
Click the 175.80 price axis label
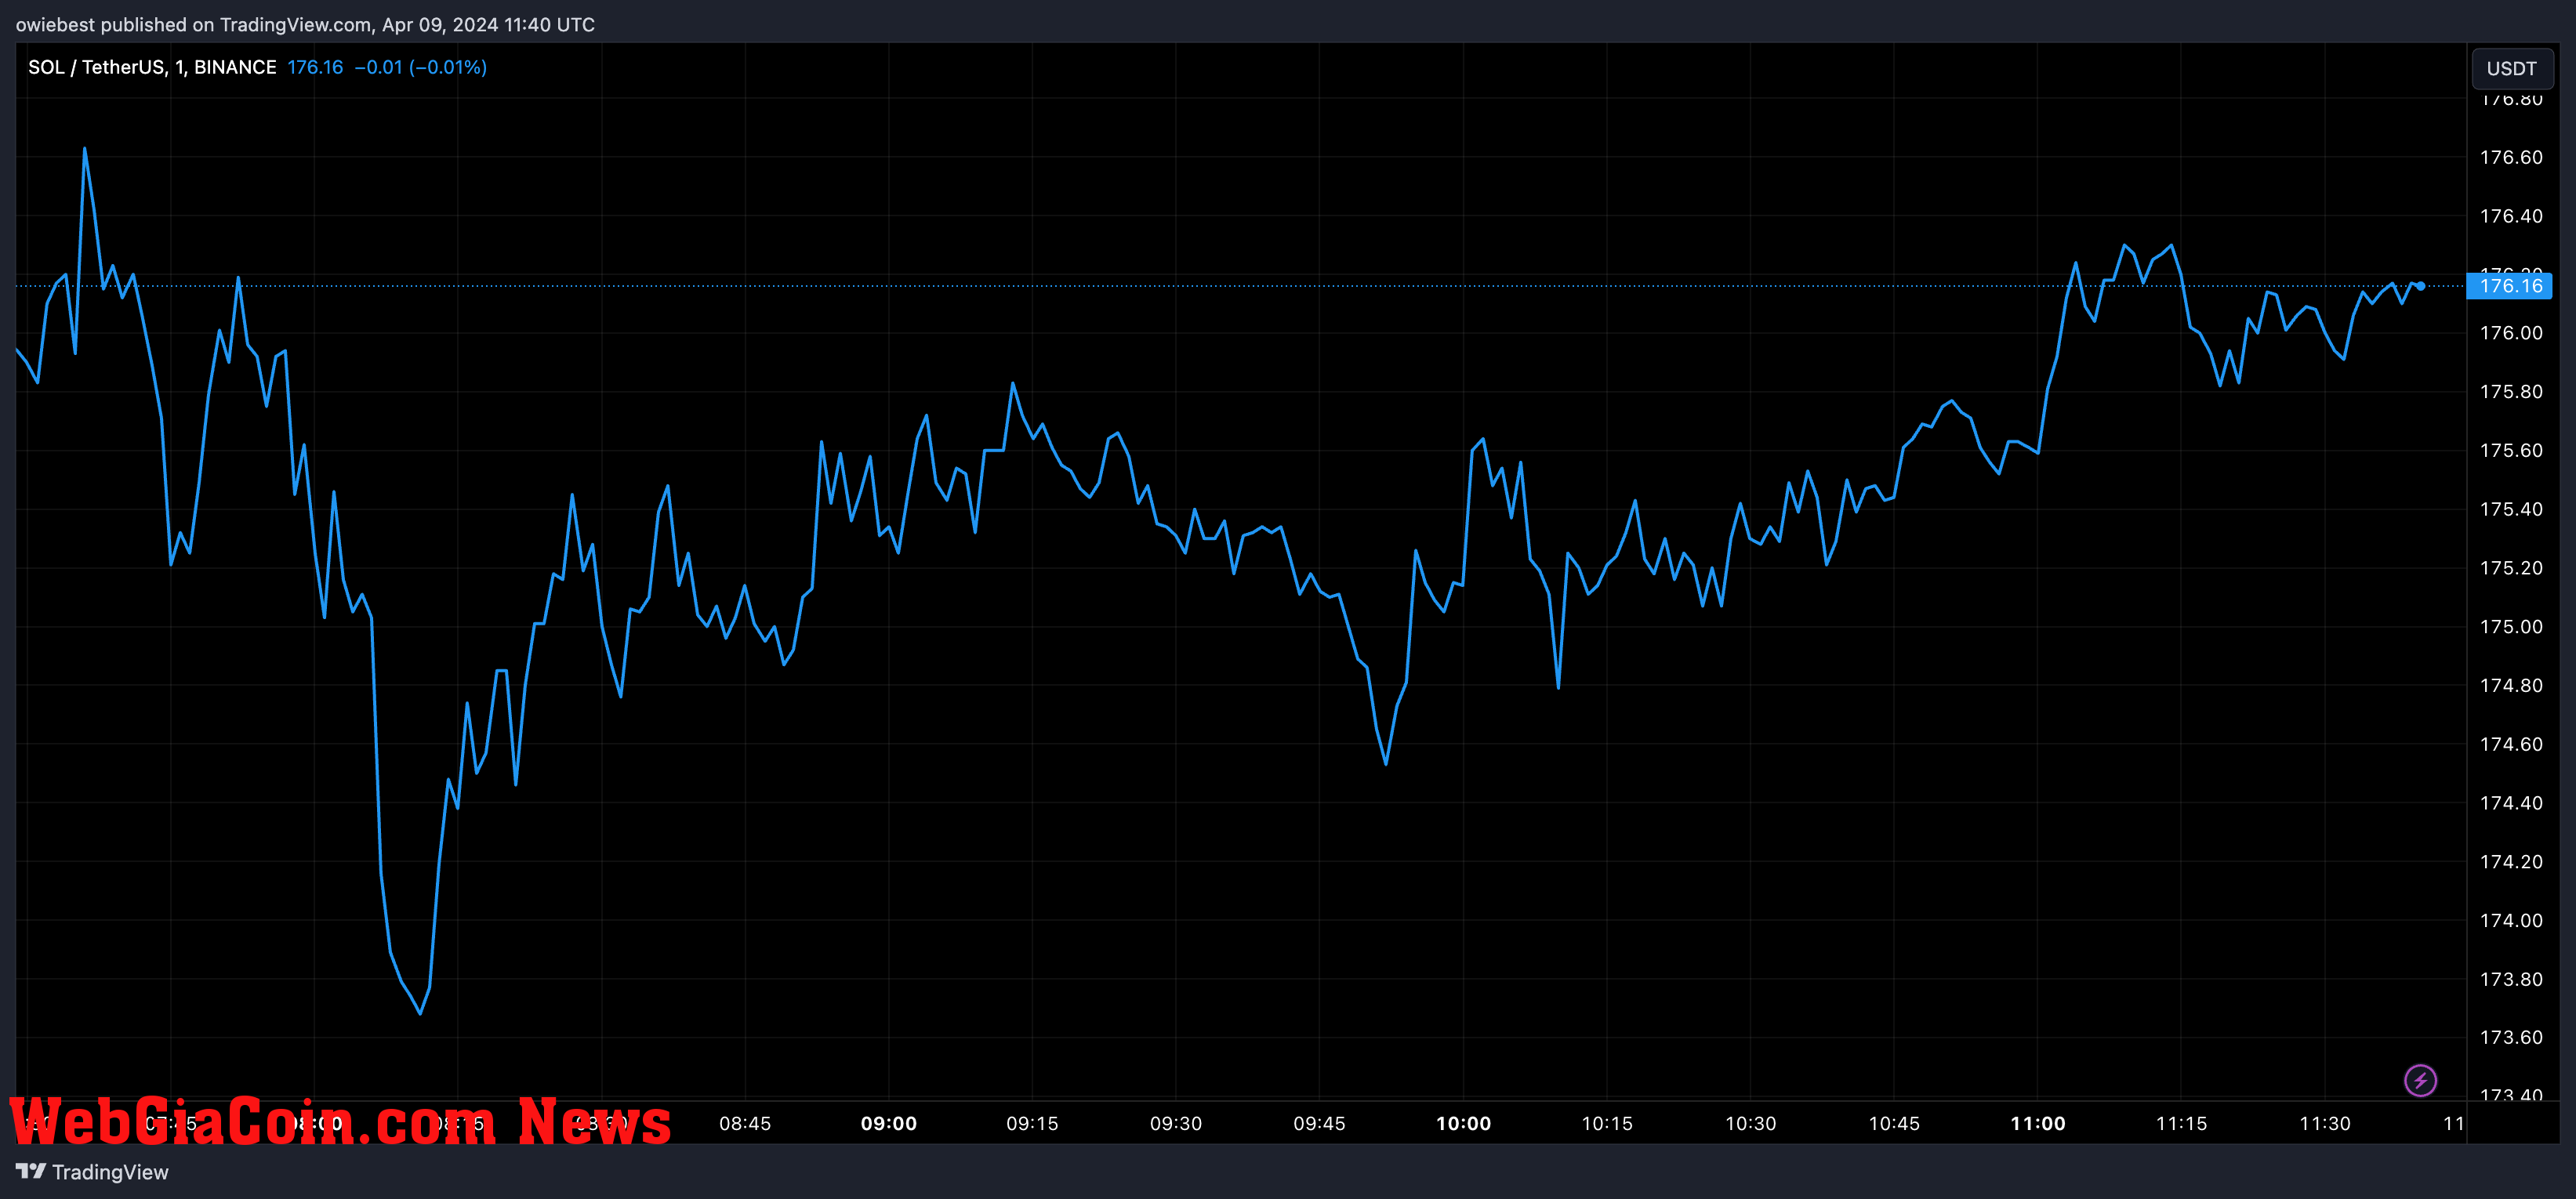tap(2511, 392)
